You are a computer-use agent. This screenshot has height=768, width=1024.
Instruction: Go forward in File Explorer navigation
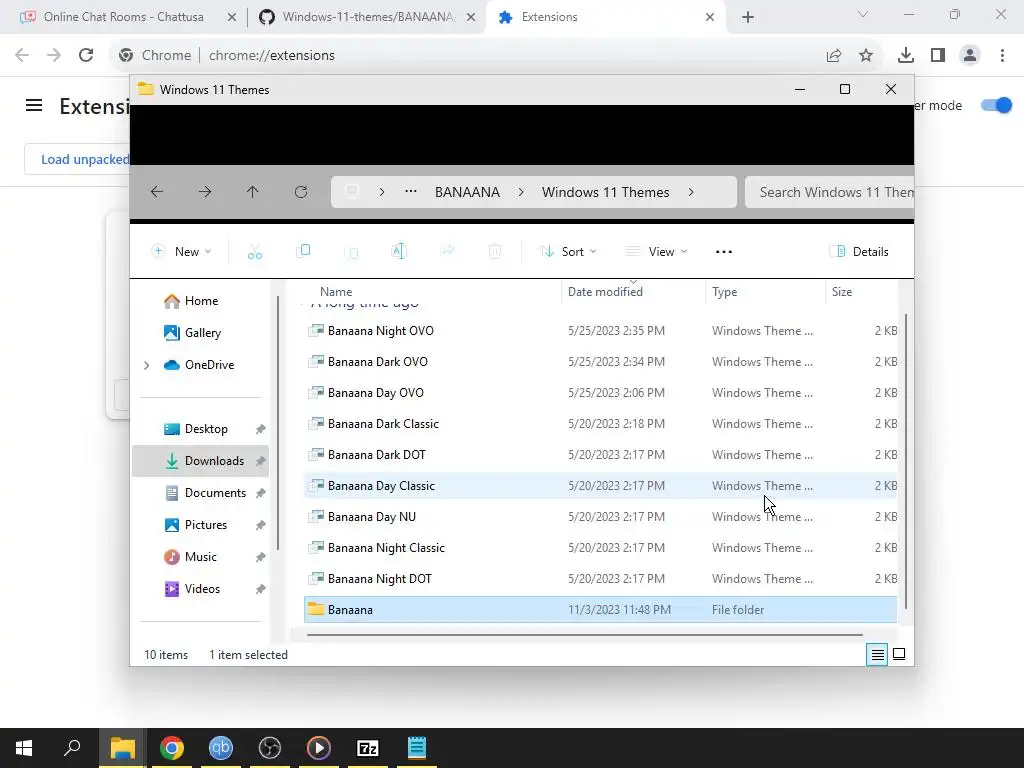tap(205, 192)
